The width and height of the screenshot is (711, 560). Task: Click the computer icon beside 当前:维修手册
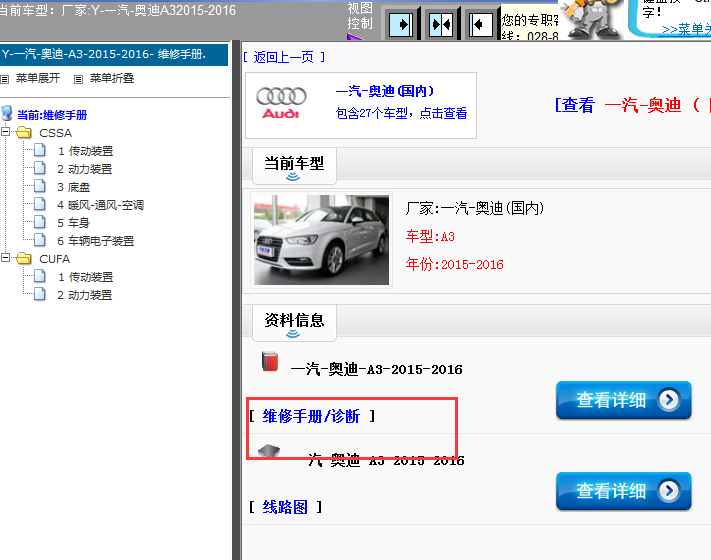click(7, 113)
